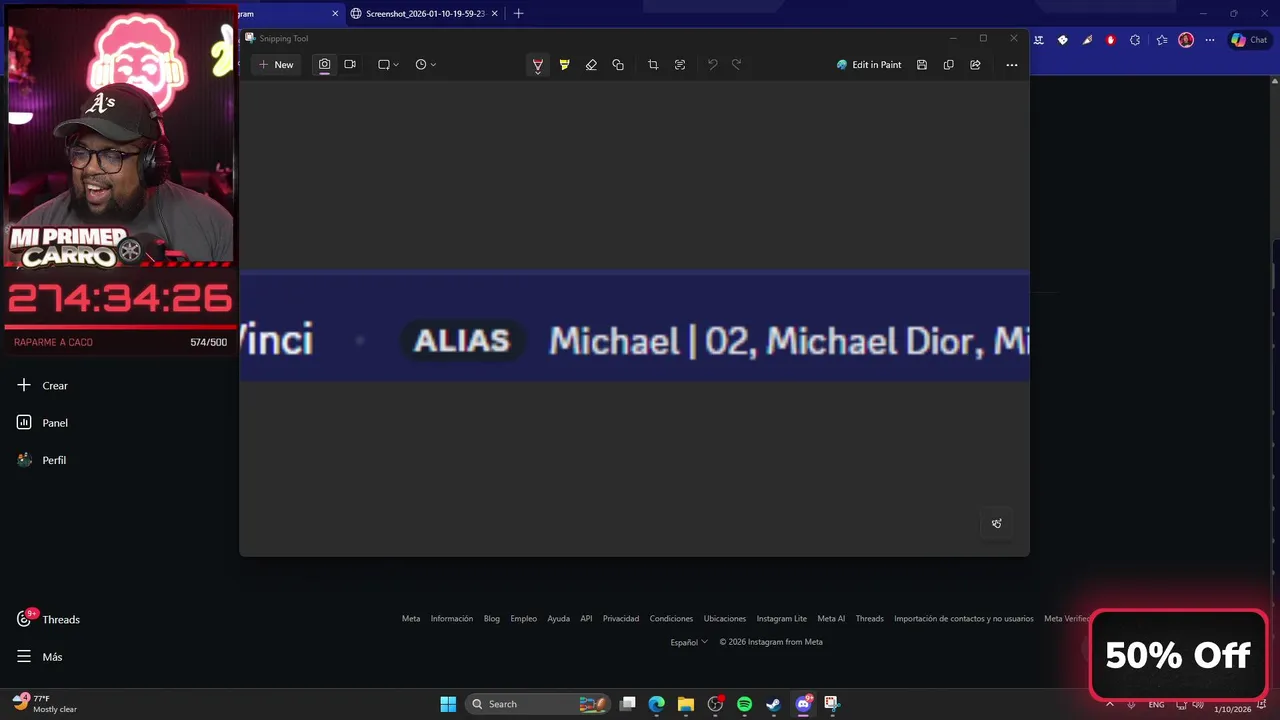This screenshot has width=1280, height=720.
Task: Open Snipping Tool's See more menu
Action: [x=1012, y=65]
